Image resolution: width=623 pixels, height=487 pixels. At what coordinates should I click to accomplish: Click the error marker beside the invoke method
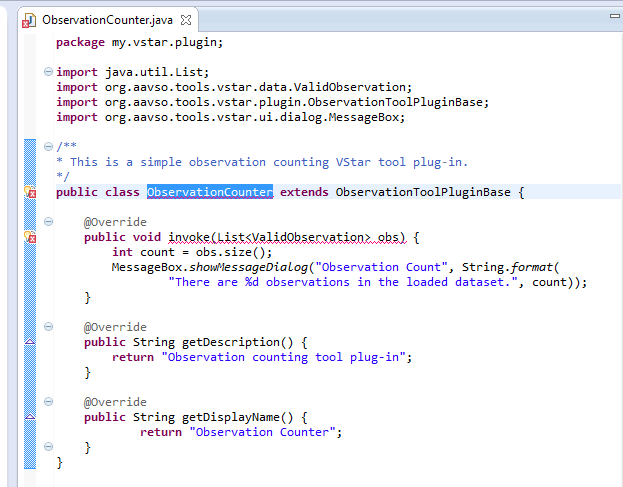29,237
